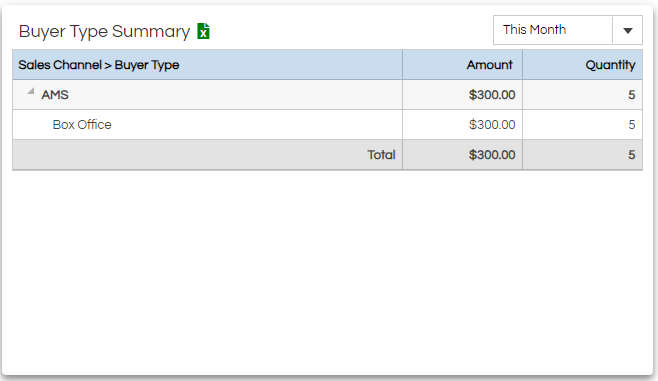Image resolution: width=658 pixels, height=381 pixels.
Task: Click the Total quantity cell
Action: coord(582,155)
